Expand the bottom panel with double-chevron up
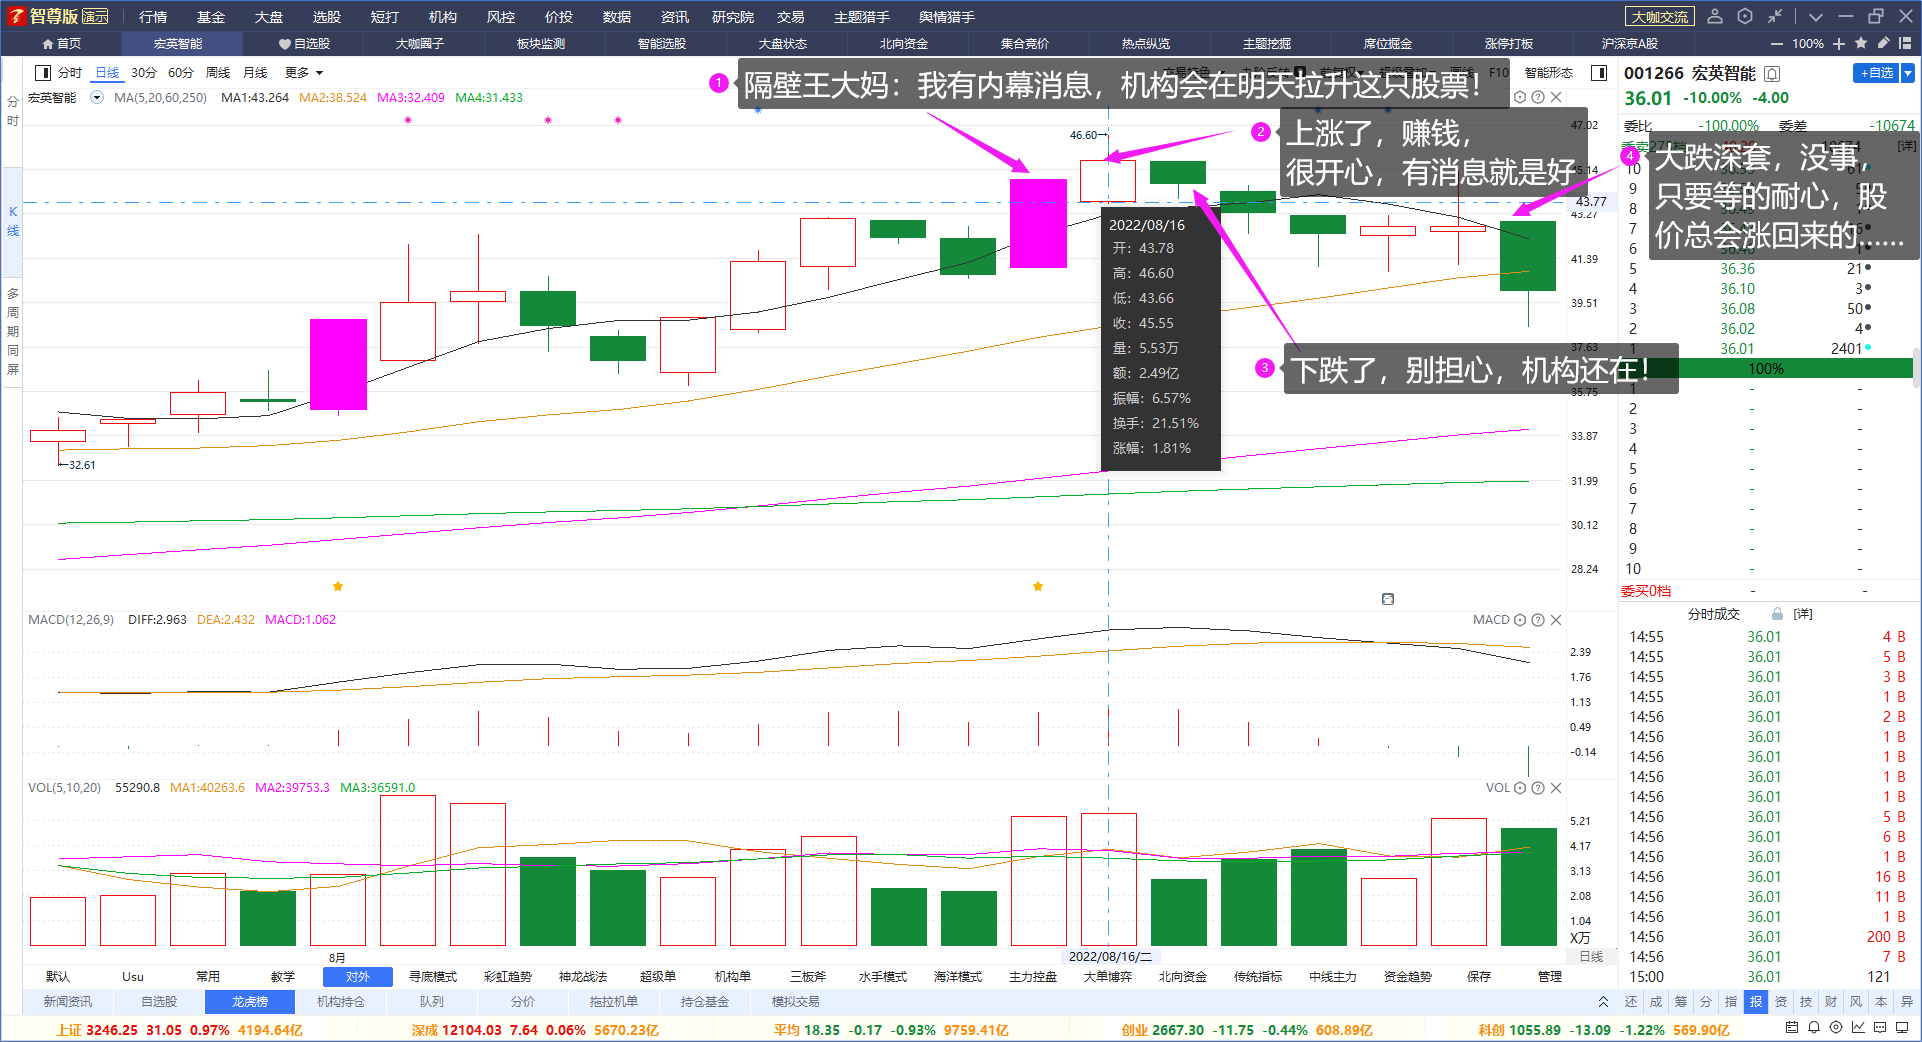 point(1603,1002)
